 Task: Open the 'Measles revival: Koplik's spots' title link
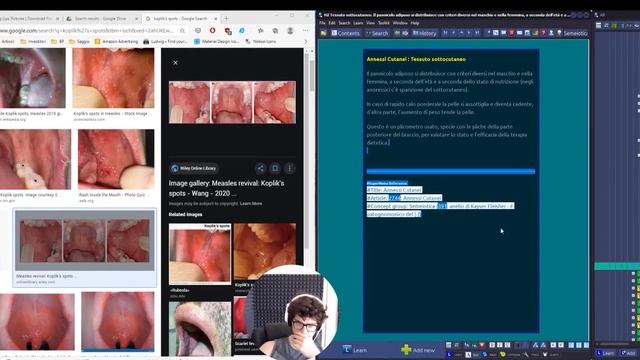click(227, 188)
